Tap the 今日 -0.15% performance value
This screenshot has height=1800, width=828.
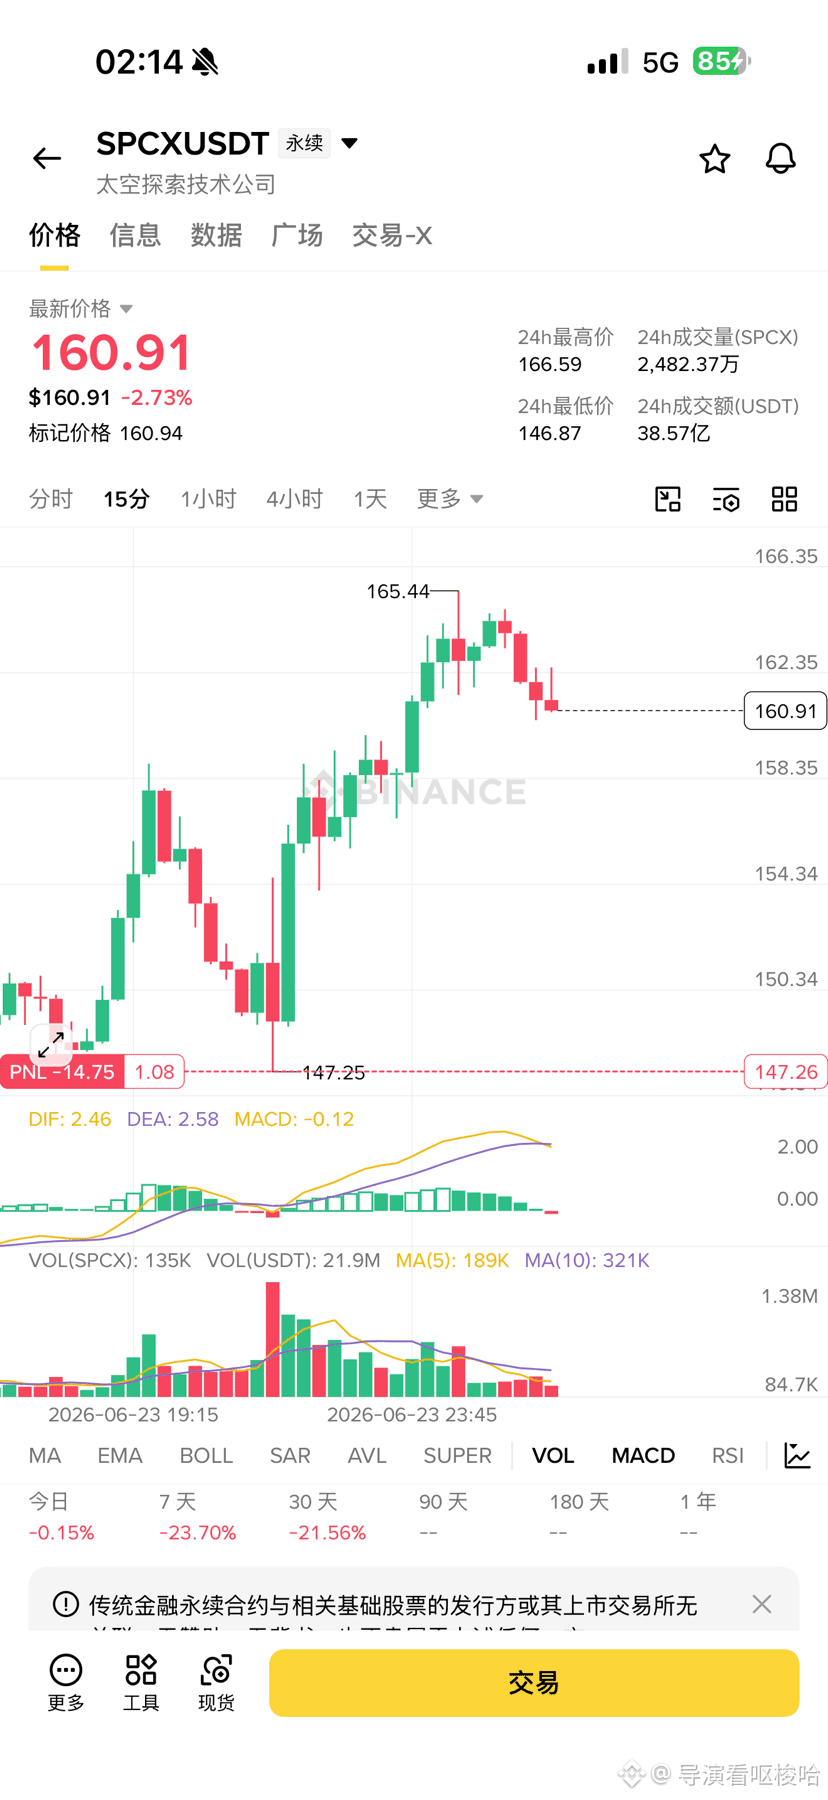point(62,1533)
